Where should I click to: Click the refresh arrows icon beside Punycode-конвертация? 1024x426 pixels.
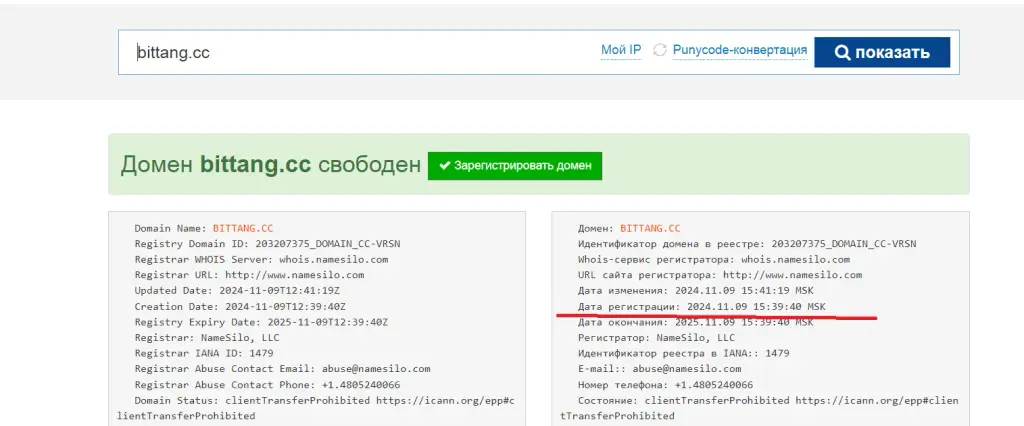pyautogui.click(x=660, y=50)
